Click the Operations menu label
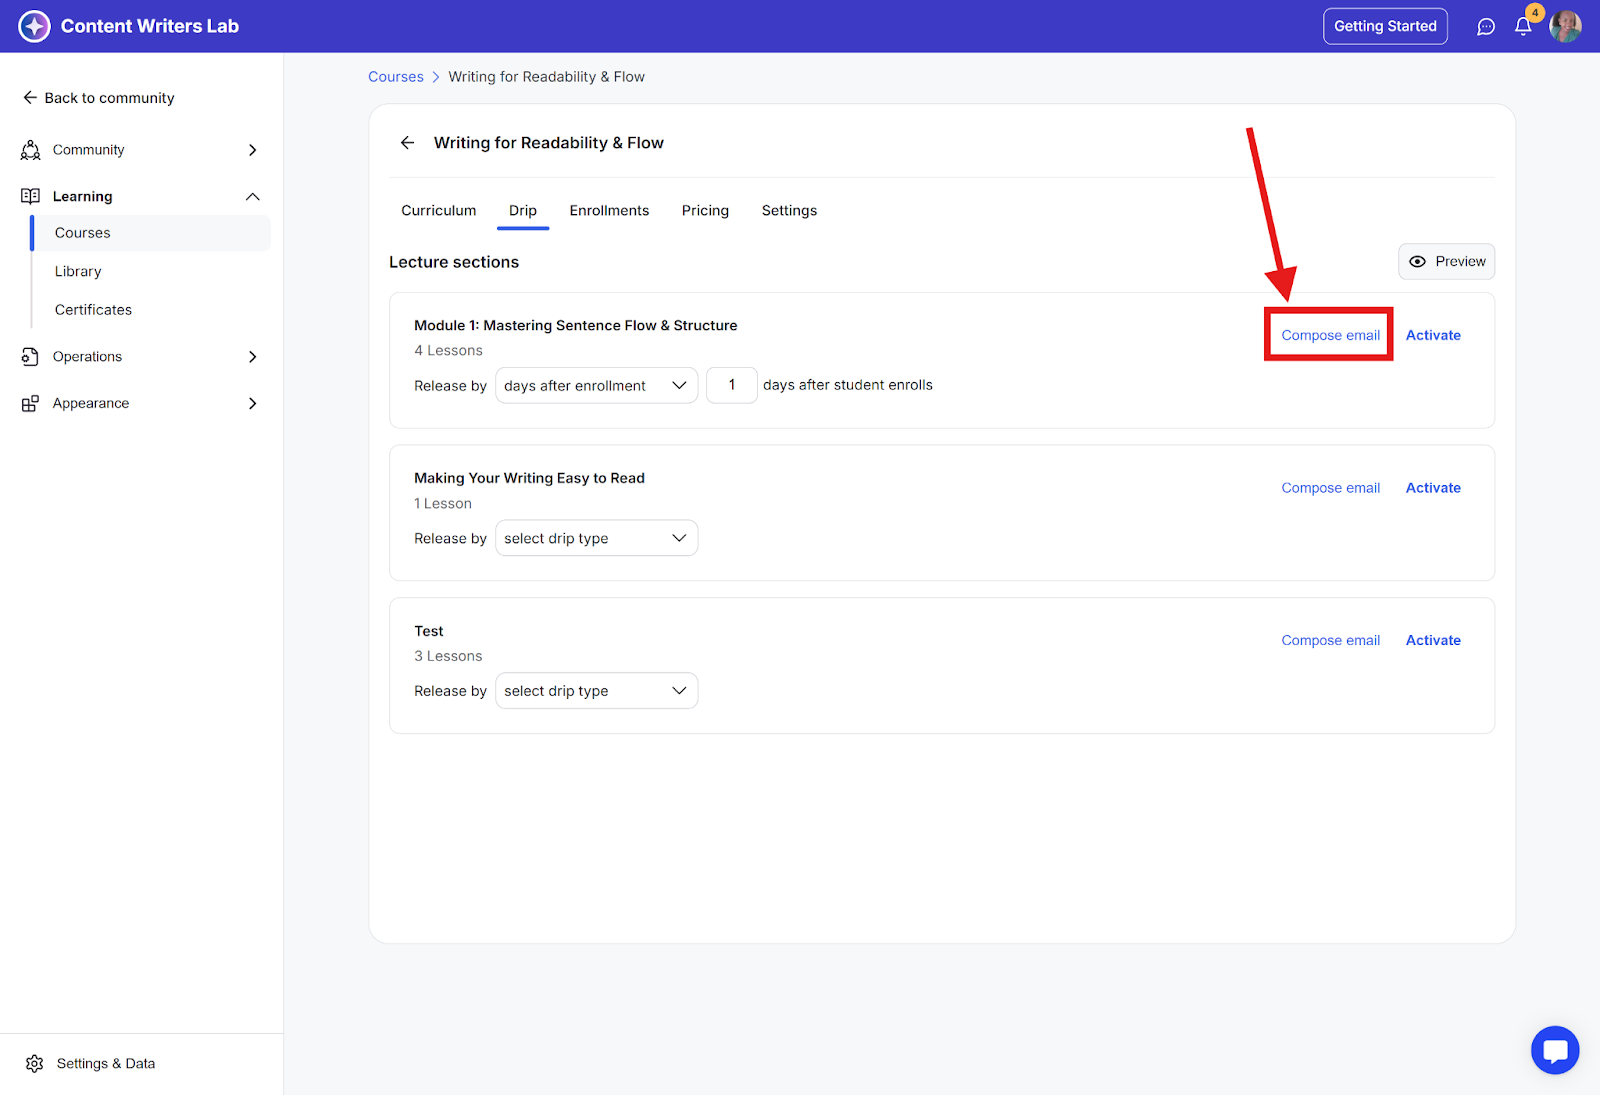This screenshot has width=1600, height=1095. pyautogui.click(x=87, y=357)
